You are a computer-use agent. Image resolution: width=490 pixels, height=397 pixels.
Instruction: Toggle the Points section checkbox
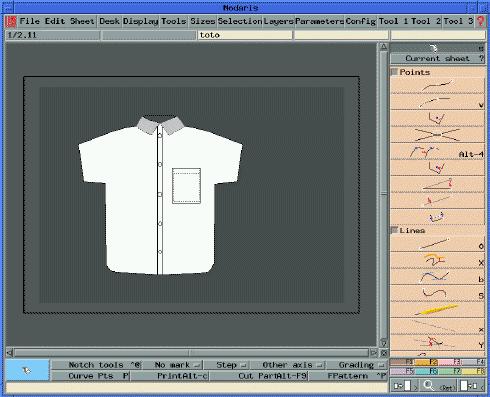[394, 72]
